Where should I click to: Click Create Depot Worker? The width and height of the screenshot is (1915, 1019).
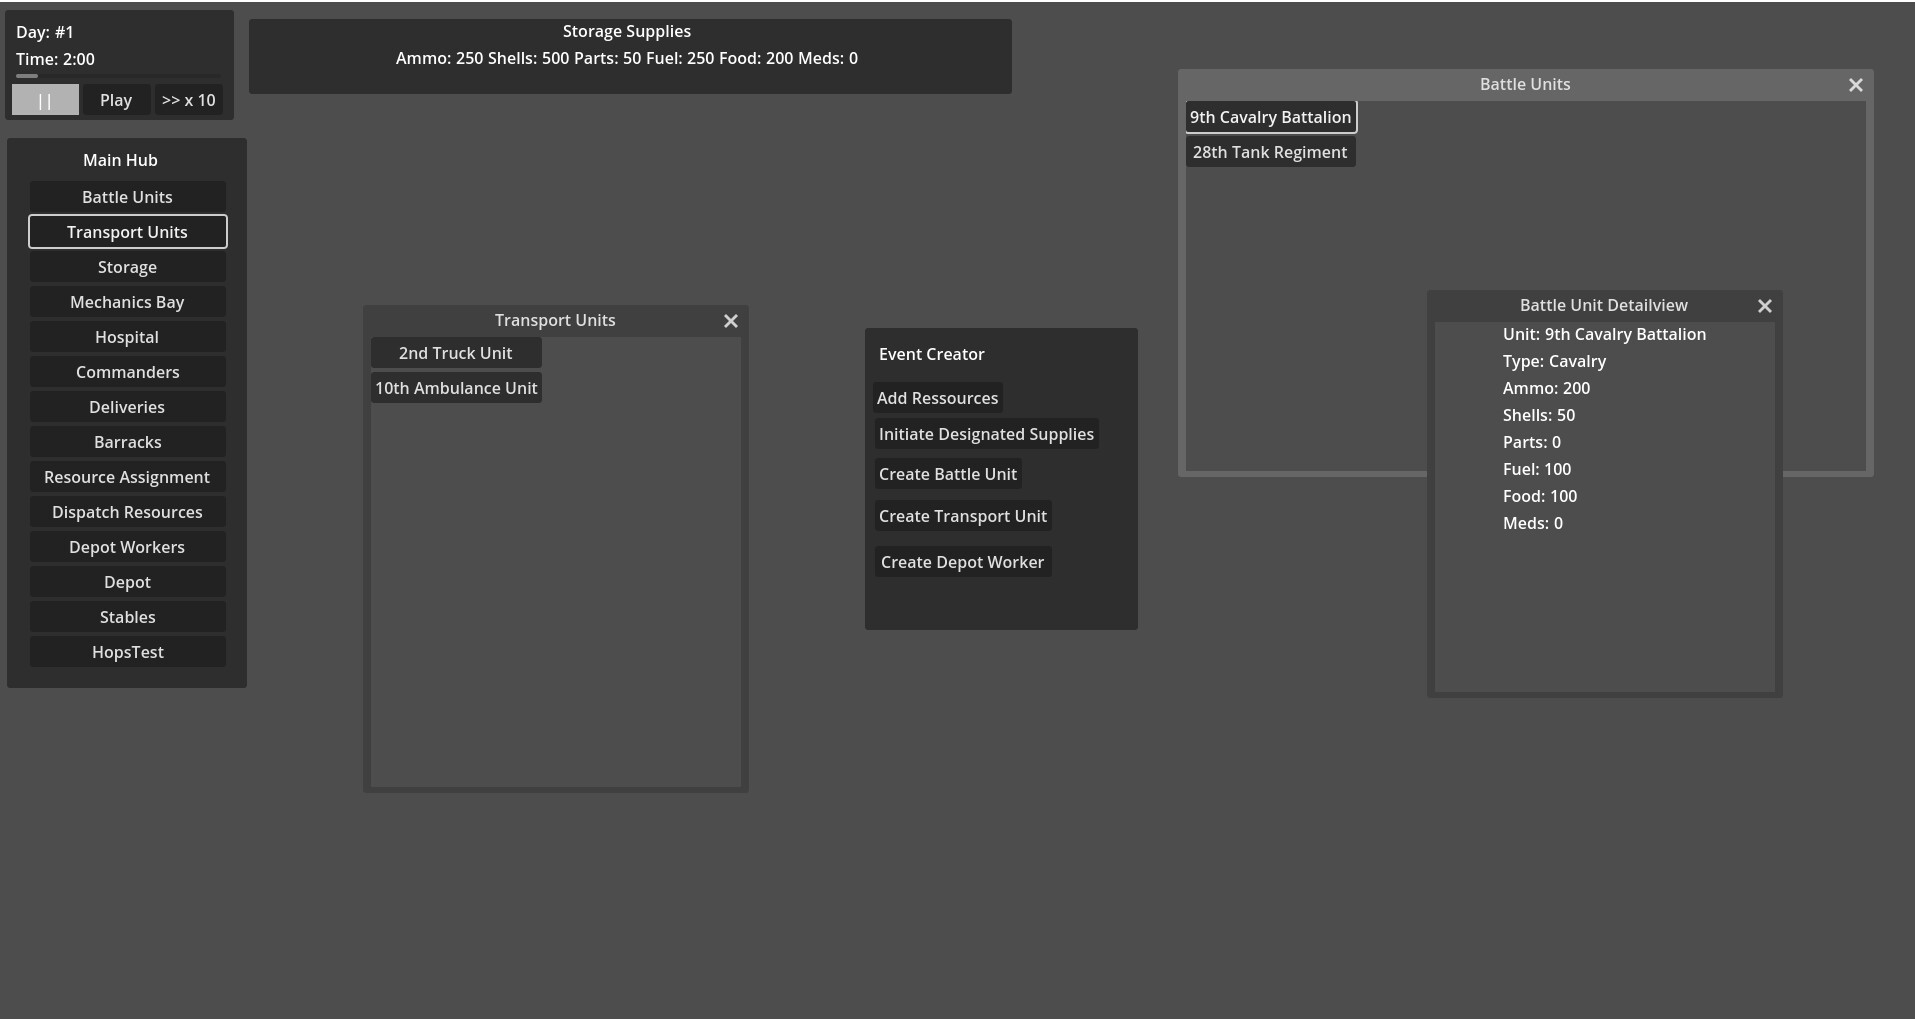coord(962,562)
